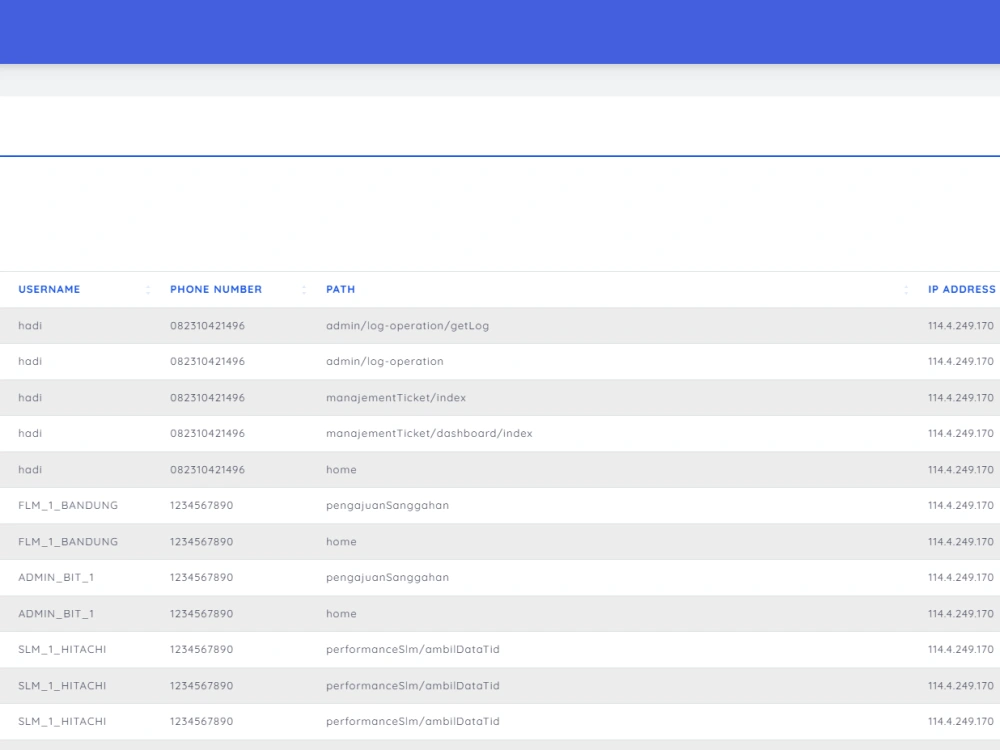Click ADMIN_BIT_1 in the home row
This screenshot has height=750, width=1000.
click(x=55, y=614)
